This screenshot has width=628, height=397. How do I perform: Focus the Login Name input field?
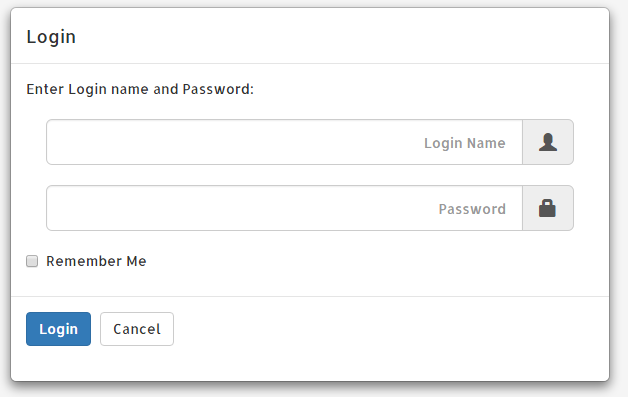pos(284,142)
